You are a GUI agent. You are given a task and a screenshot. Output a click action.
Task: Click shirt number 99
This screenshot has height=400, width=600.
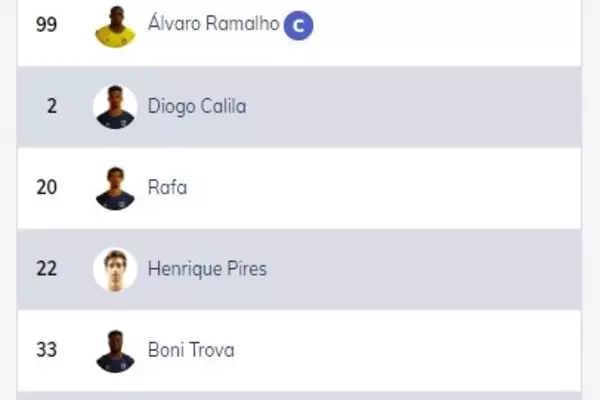pyautogui.click(x=46, y=25)
